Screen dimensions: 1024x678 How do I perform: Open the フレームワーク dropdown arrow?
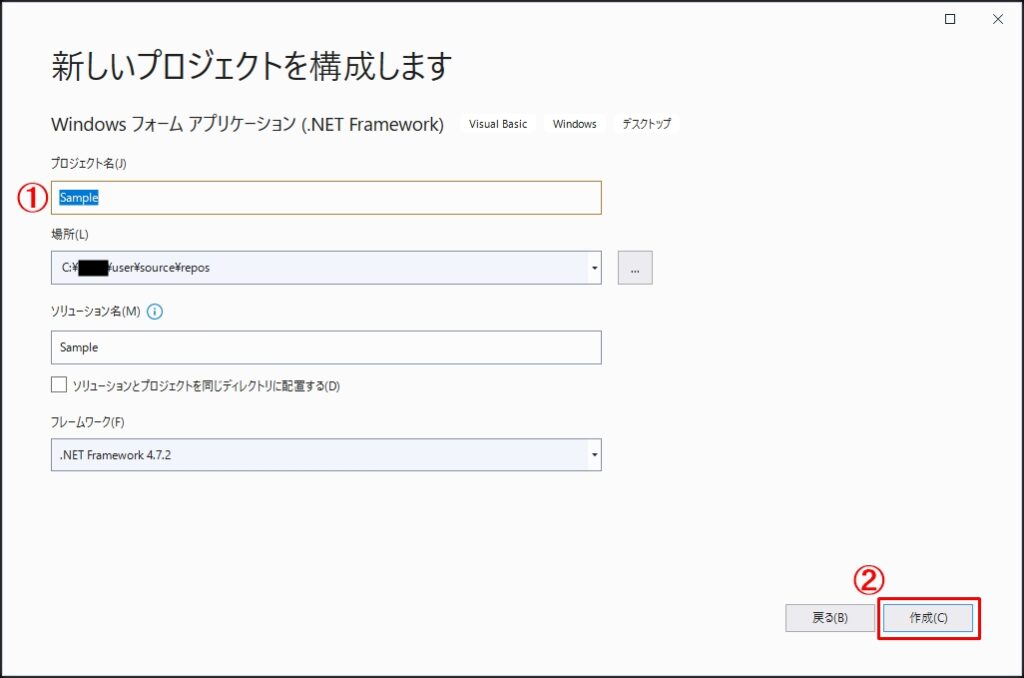[592, 455]
